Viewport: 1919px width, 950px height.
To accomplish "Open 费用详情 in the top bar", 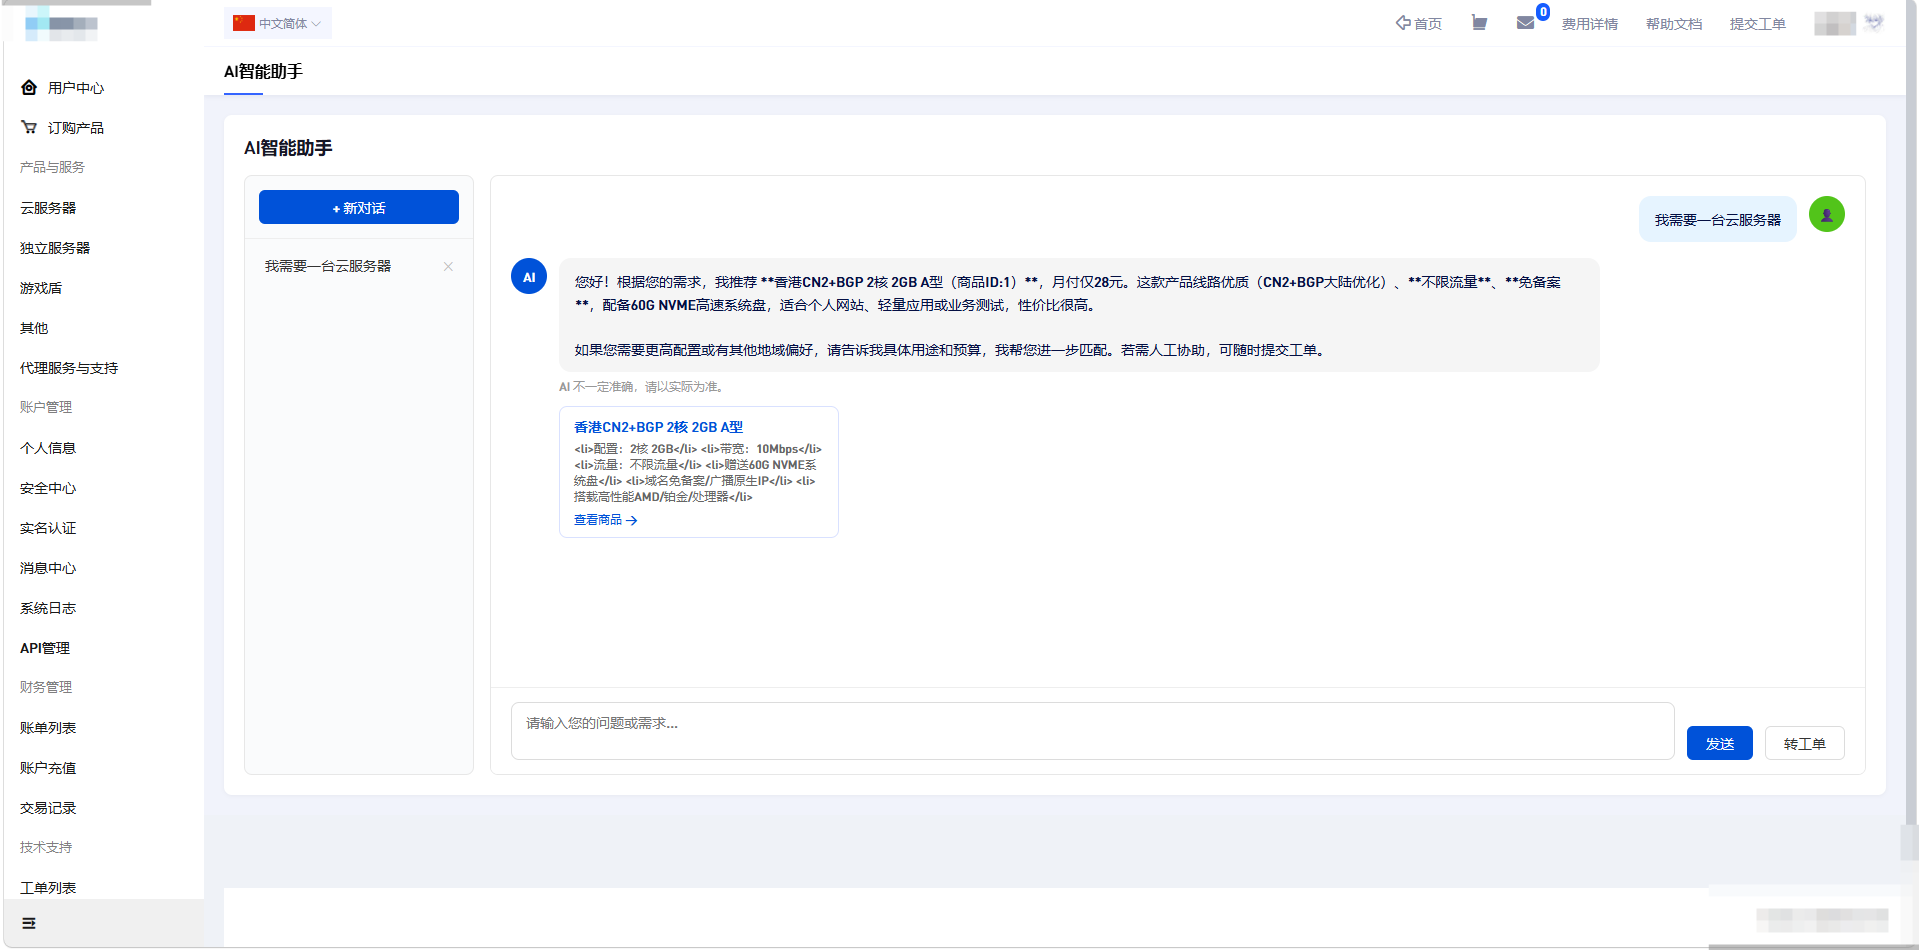I will click(x=1589, y=24).
